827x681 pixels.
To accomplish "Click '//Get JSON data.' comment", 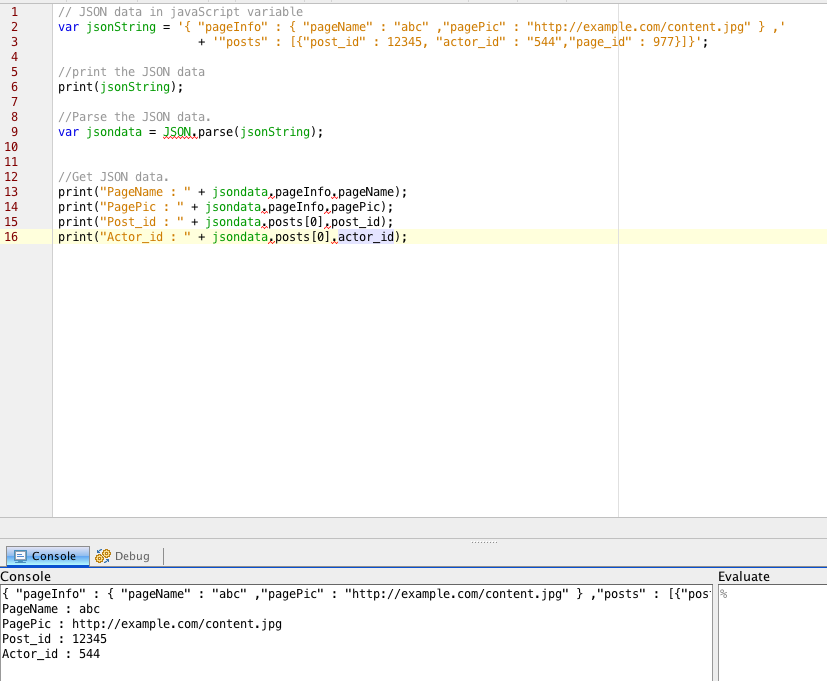I will [113, 177].
